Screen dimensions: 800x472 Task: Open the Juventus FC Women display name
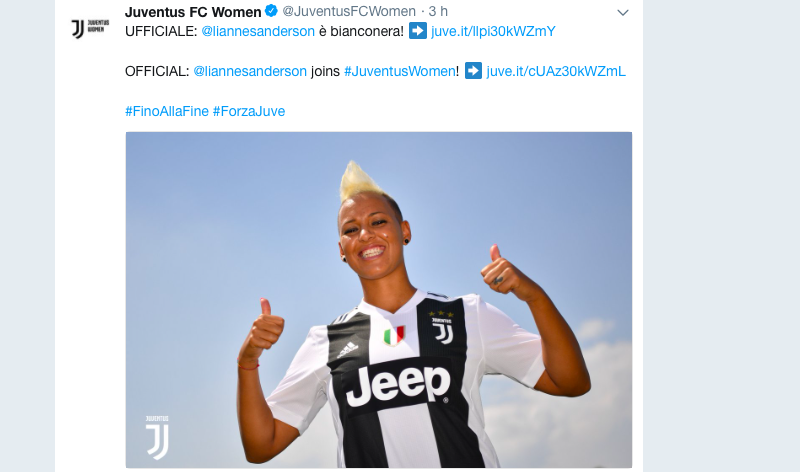[x=193, y=11]
